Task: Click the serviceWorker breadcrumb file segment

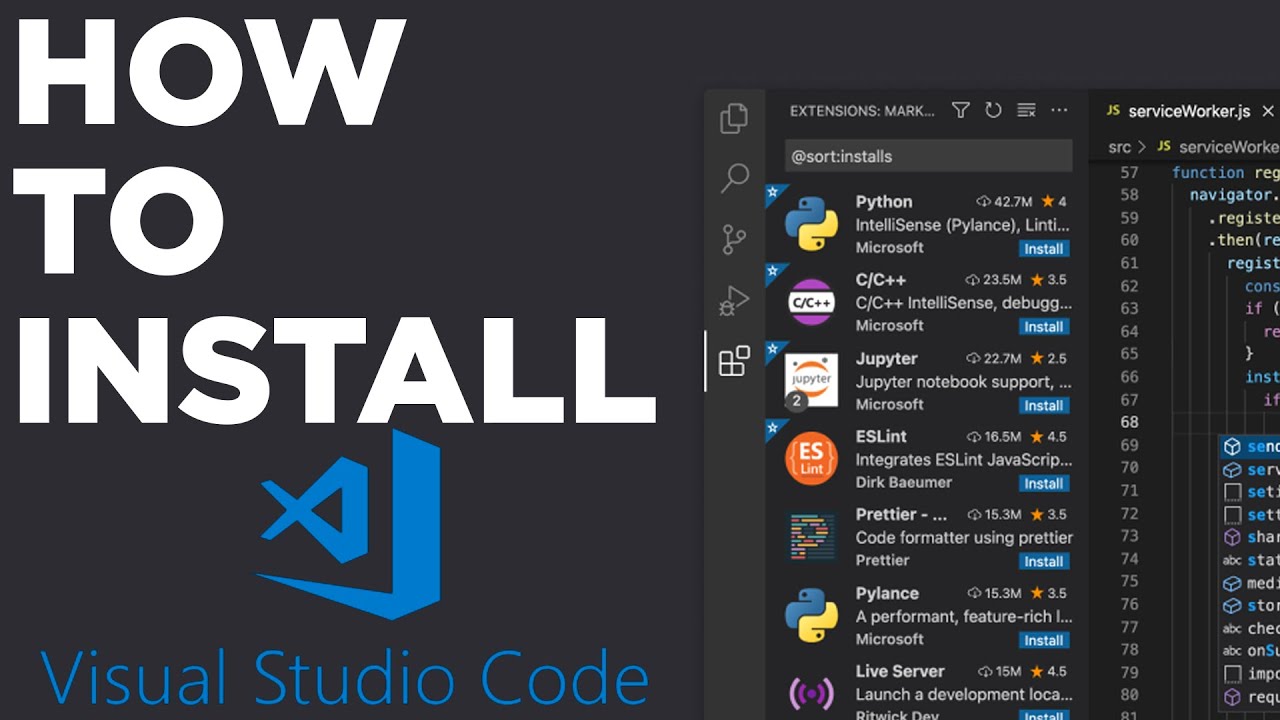Action: coord(1228,146)
